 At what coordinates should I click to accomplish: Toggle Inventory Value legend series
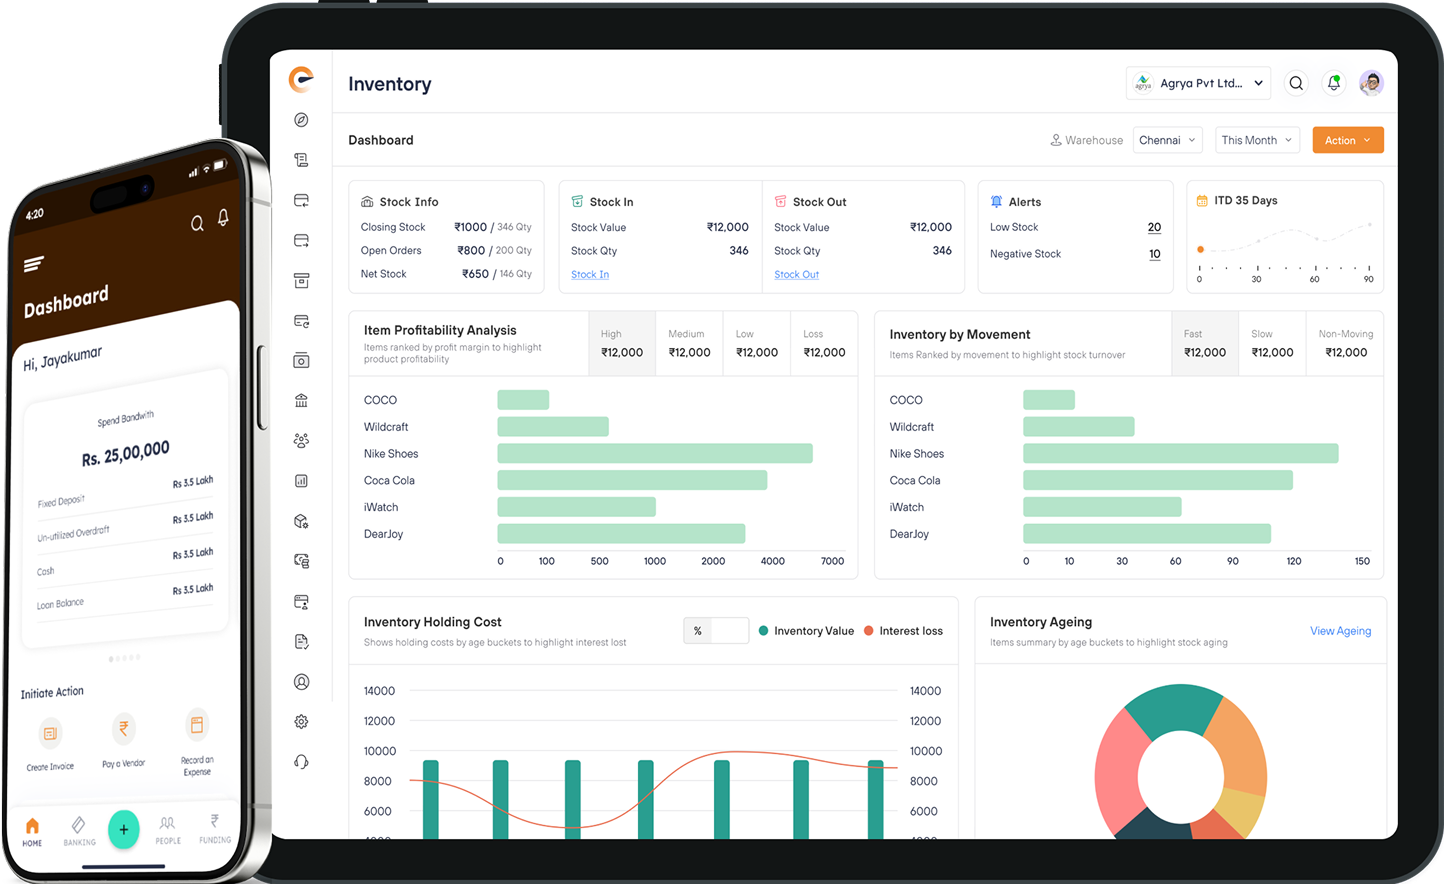pos(806,631)
